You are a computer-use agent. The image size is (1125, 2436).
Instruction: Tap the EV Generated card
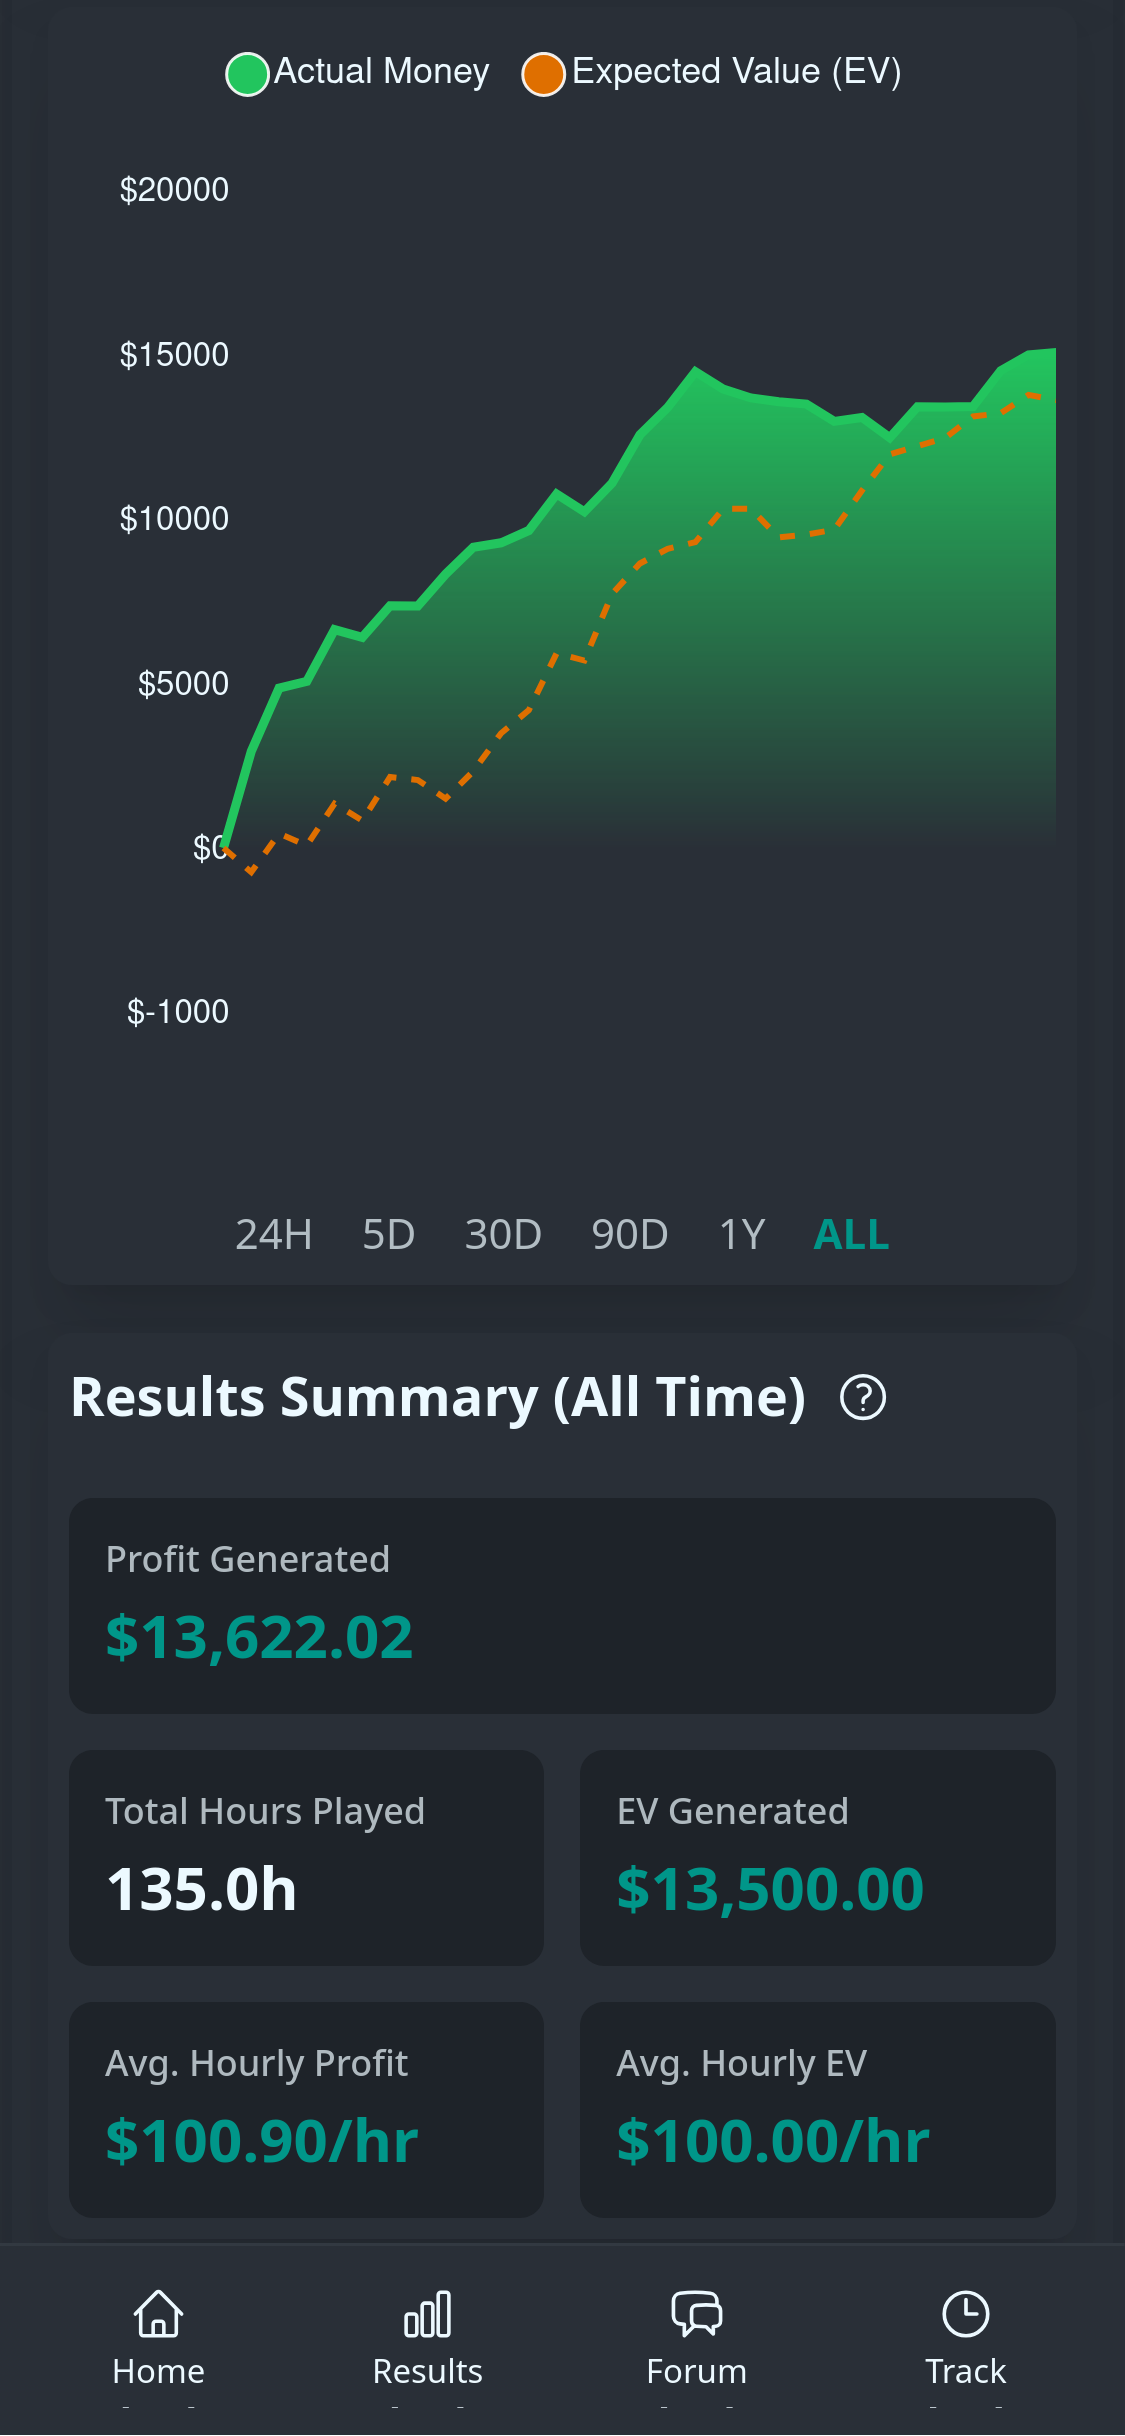pyautogui.click(x=817, y=1857)
